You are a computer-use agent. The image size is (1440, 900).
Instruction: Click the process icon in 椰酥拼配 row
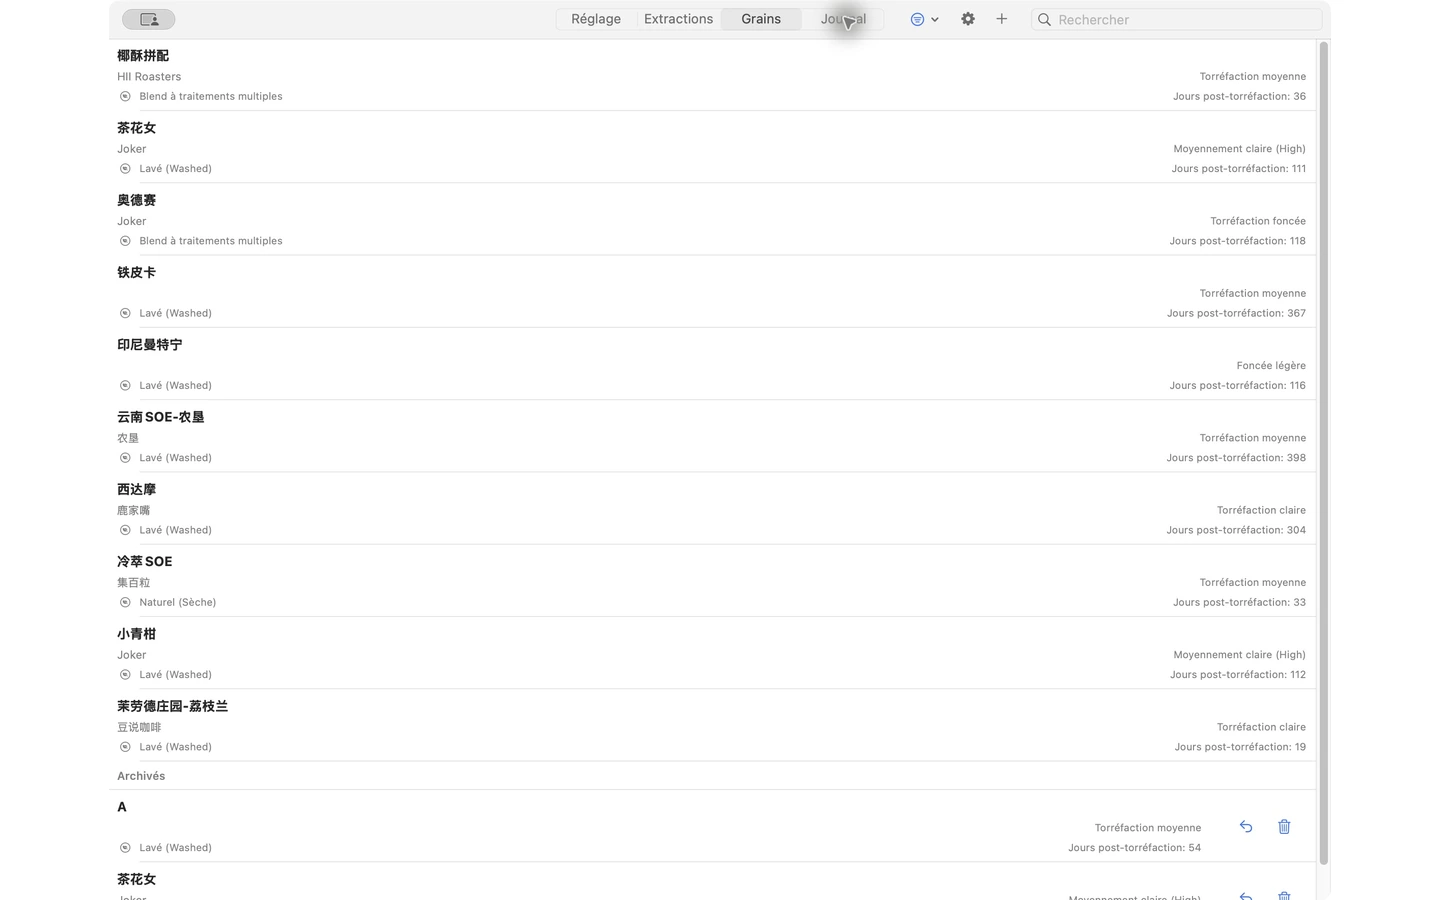click(125, 97)
